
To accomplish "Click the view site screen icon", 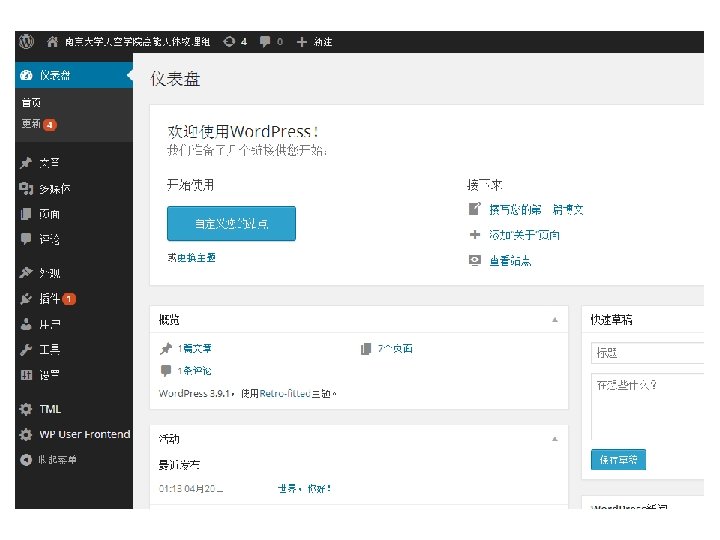I will point(474,260).
